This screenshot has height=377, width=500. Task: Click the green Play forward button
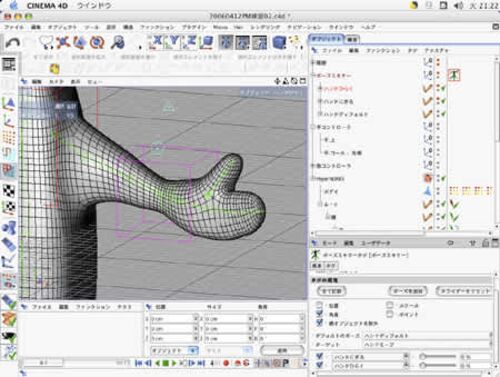174,363
